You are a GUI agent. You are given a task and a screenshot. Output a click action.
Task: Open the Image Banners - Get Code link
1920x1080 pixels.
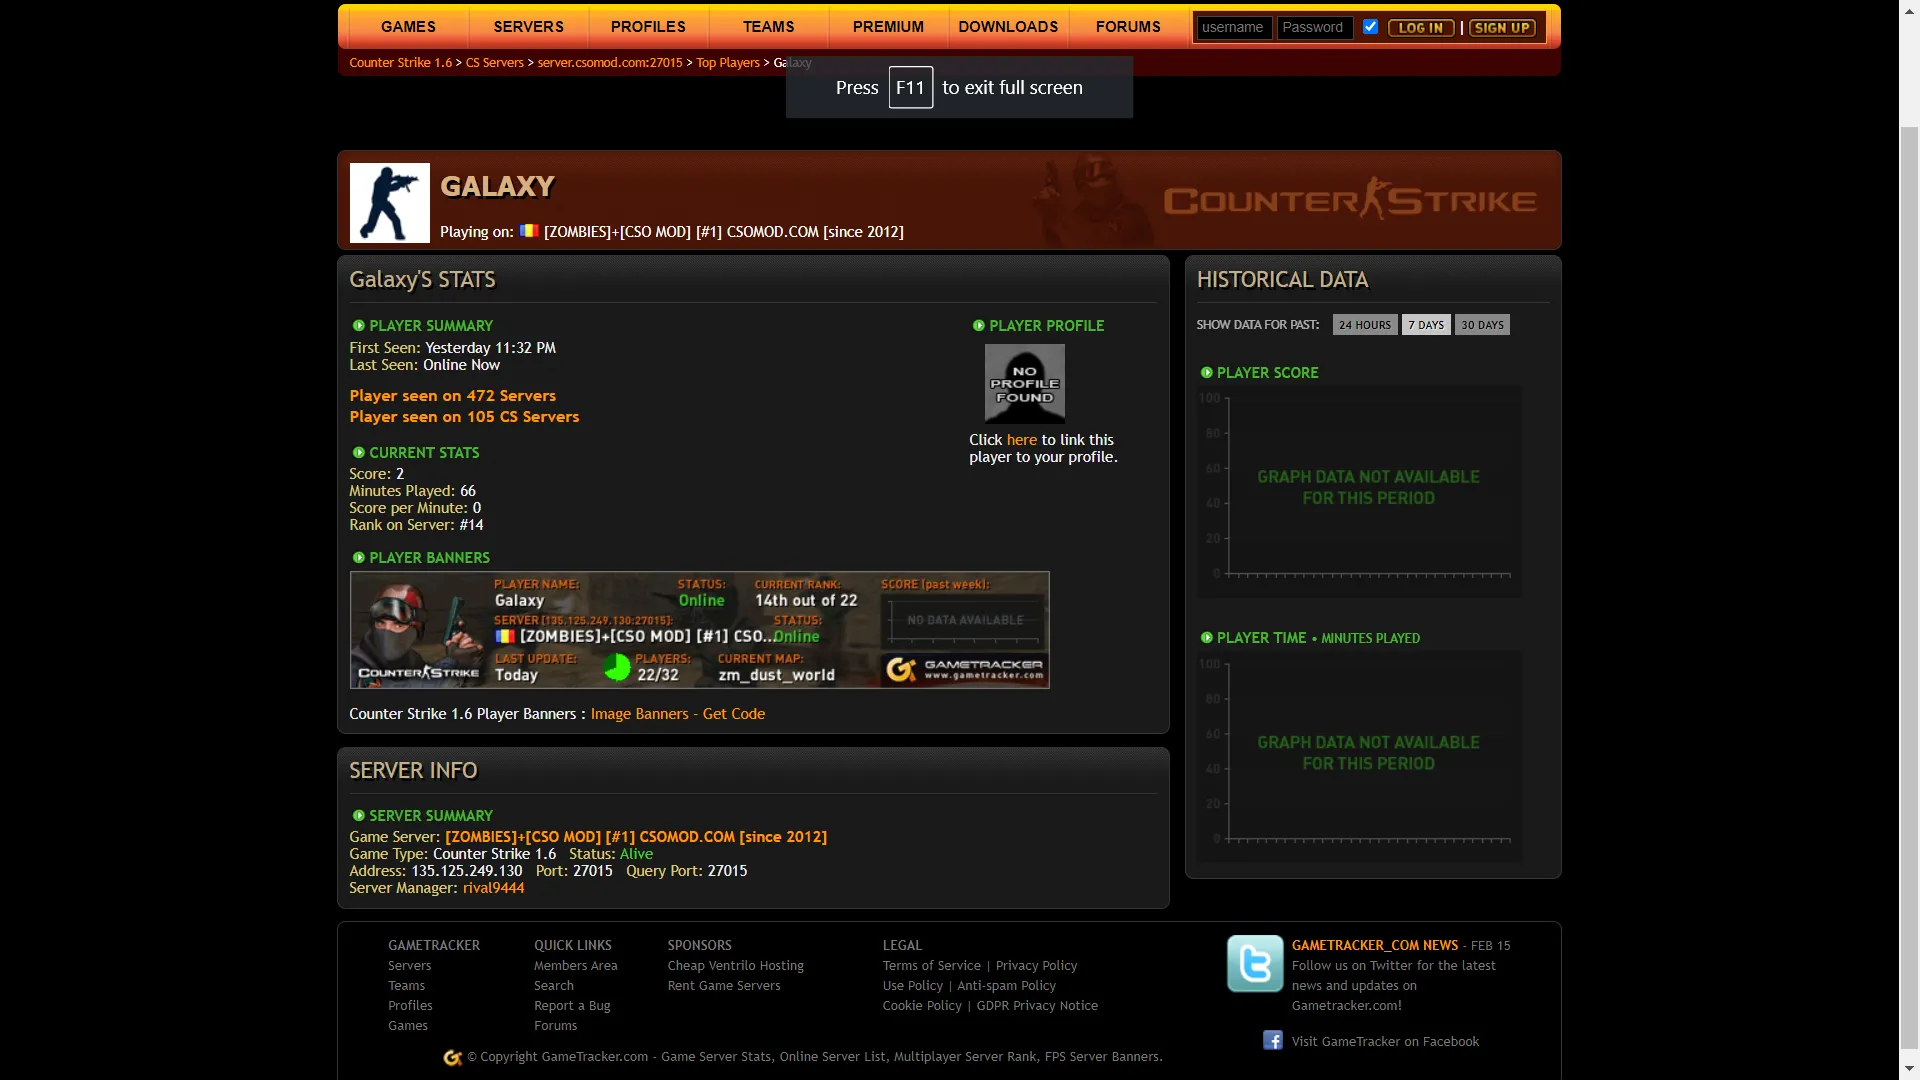678,714
